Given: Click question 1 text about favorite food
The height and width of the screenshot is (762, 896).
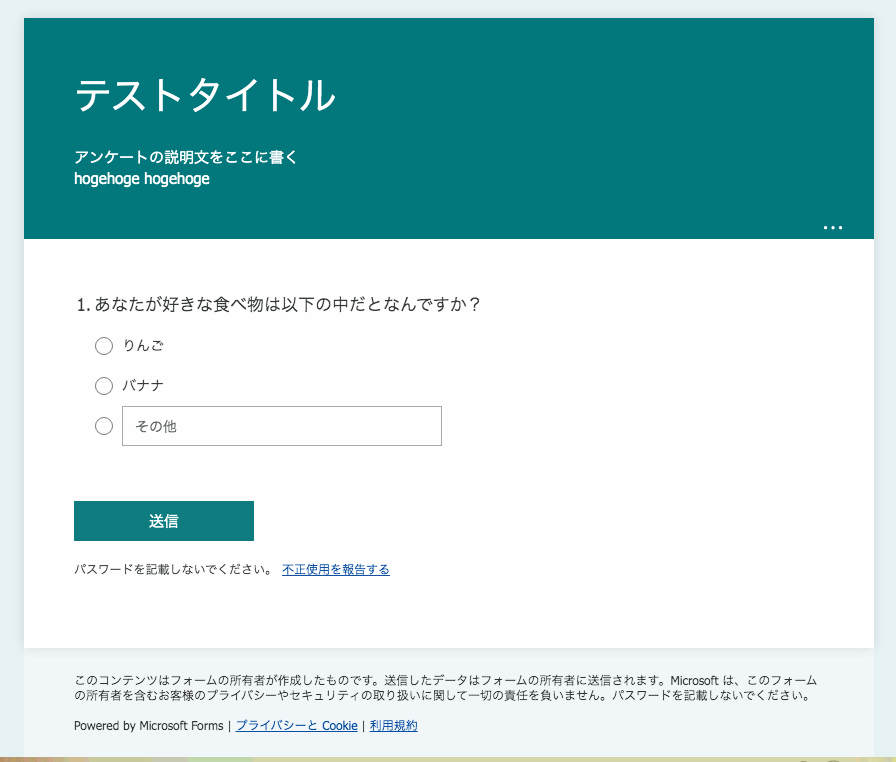Looking at the screenshot, I should pyautogui.click(x=277, y=306).
